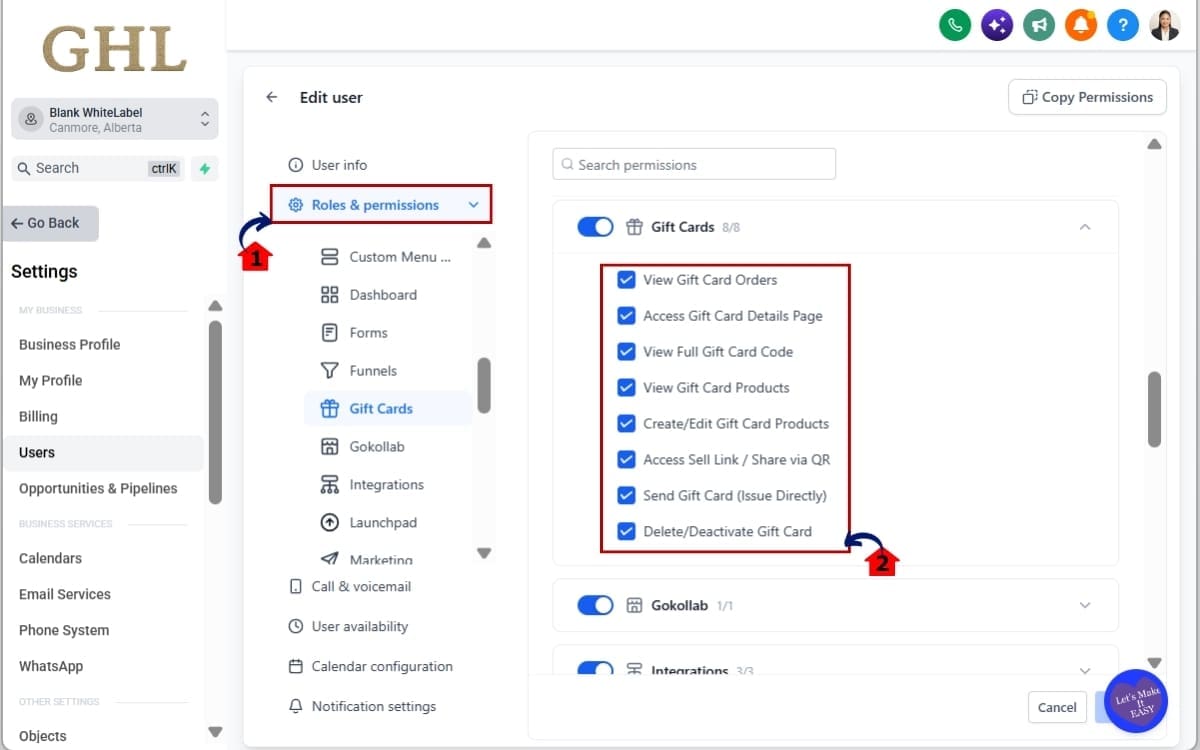Open the purple AI sparkle icon
The height and width of the screenshot is (750, 1200).
(x=997, y=25)
